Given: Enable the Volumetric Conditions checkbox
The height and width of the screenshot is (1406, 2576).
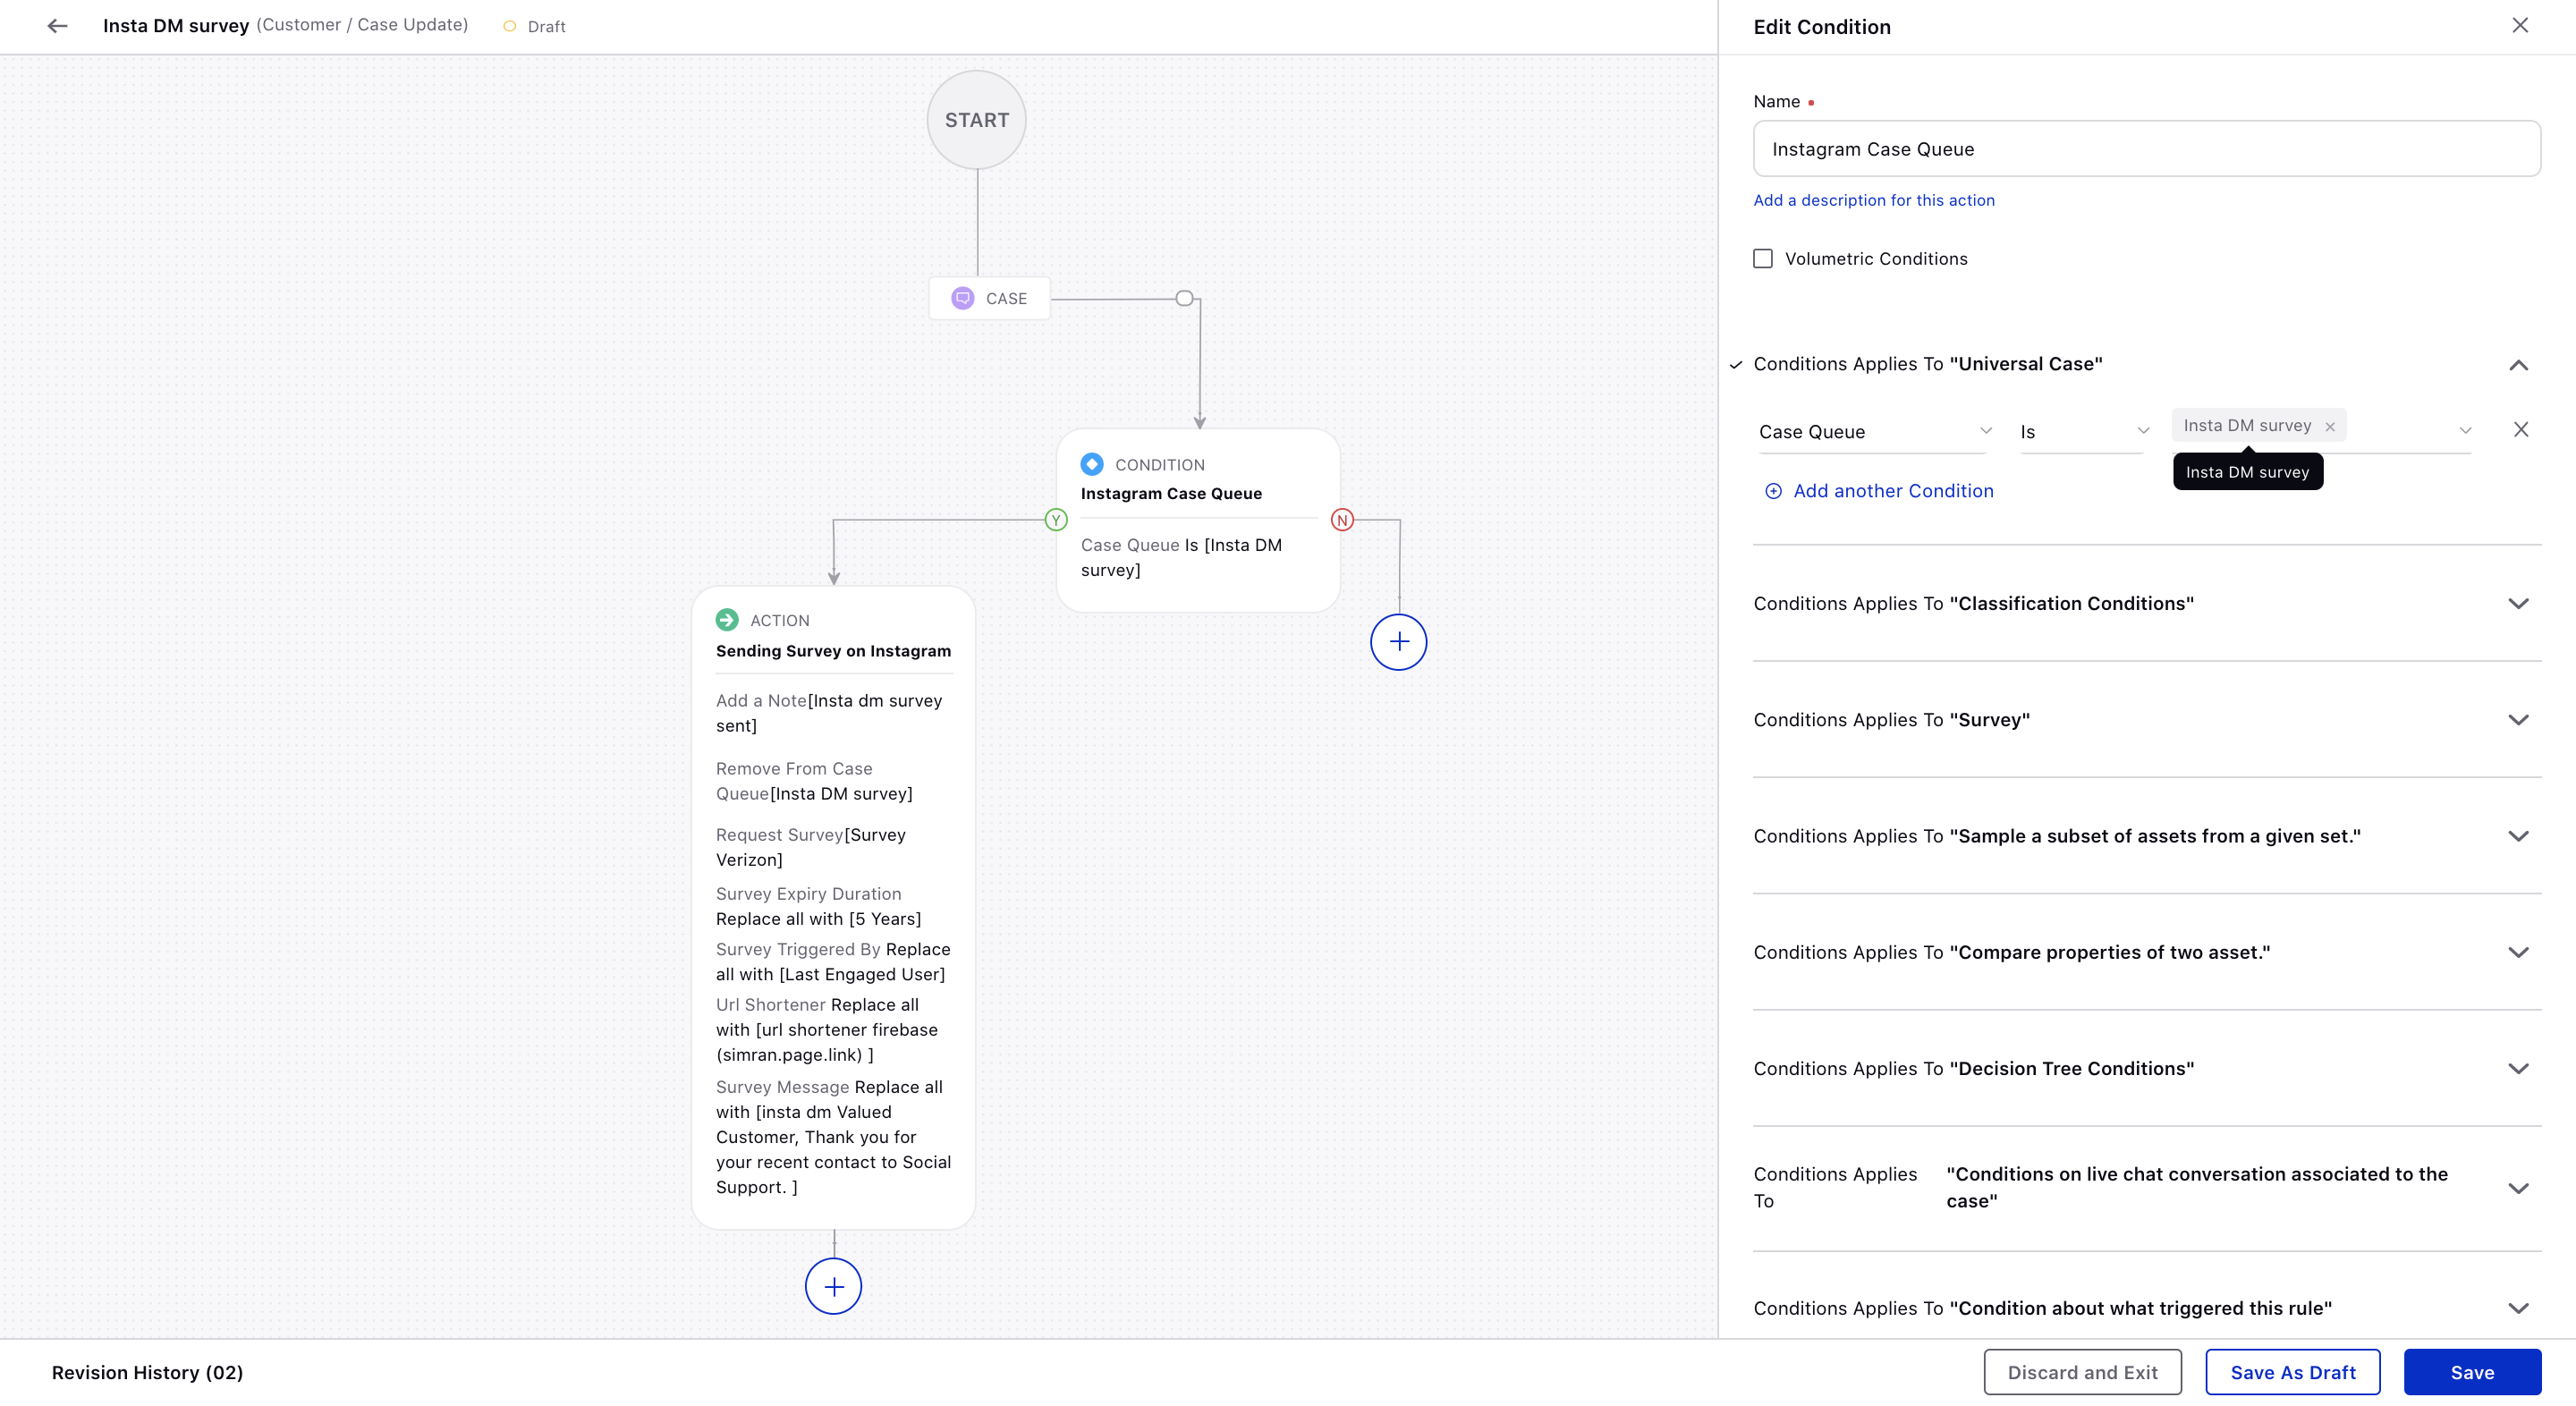Looking at the screenshot, I should (x=1764, y=258).
